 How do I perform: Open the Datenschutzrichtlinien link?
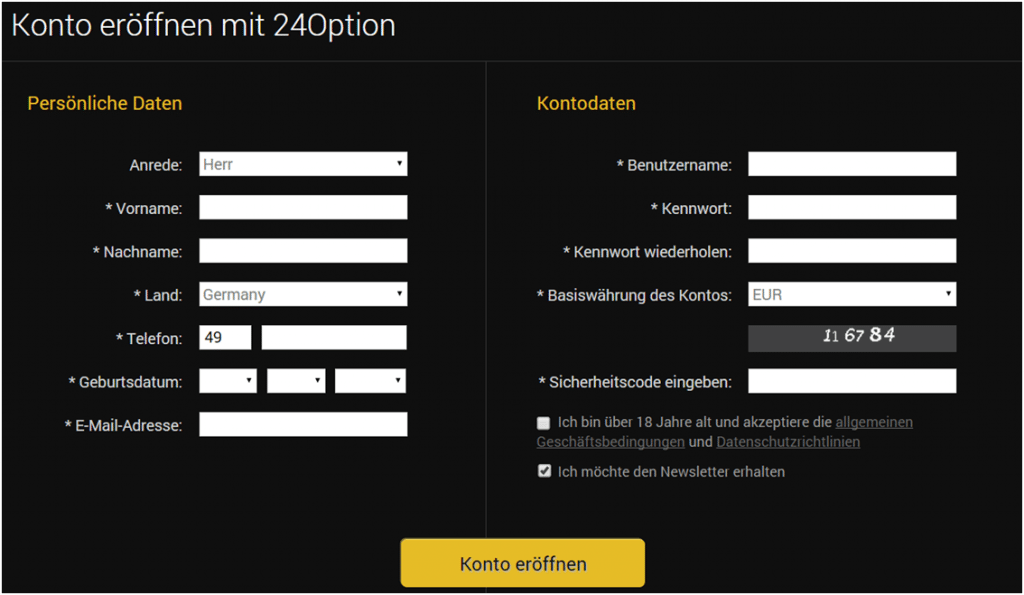click(x=788, y=442)
